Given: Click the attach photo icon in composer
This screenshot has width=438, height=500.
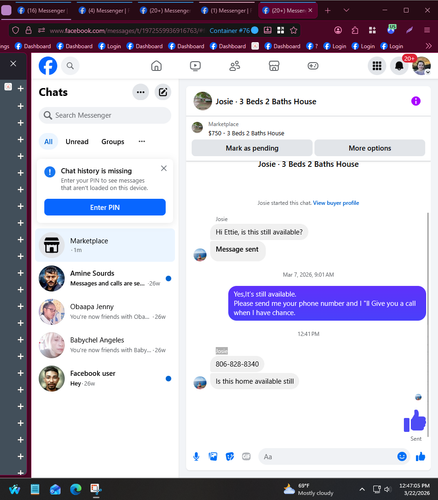Looking at the screenshot, I should [213, 456].
